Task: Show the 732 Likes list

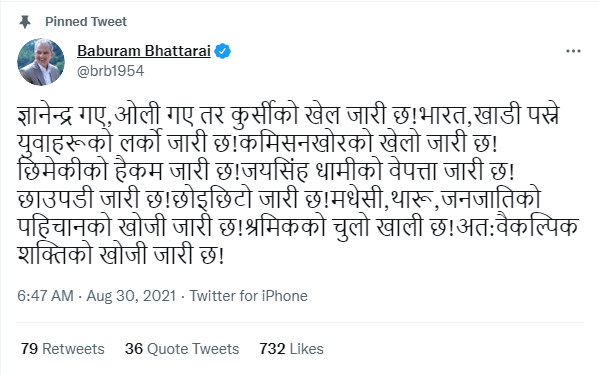Action: click(291, 349)
